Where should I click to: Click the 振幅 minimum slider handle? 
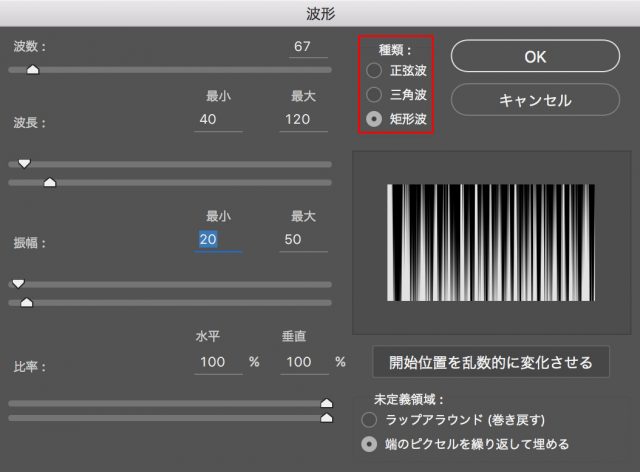(x=17, y=284)
